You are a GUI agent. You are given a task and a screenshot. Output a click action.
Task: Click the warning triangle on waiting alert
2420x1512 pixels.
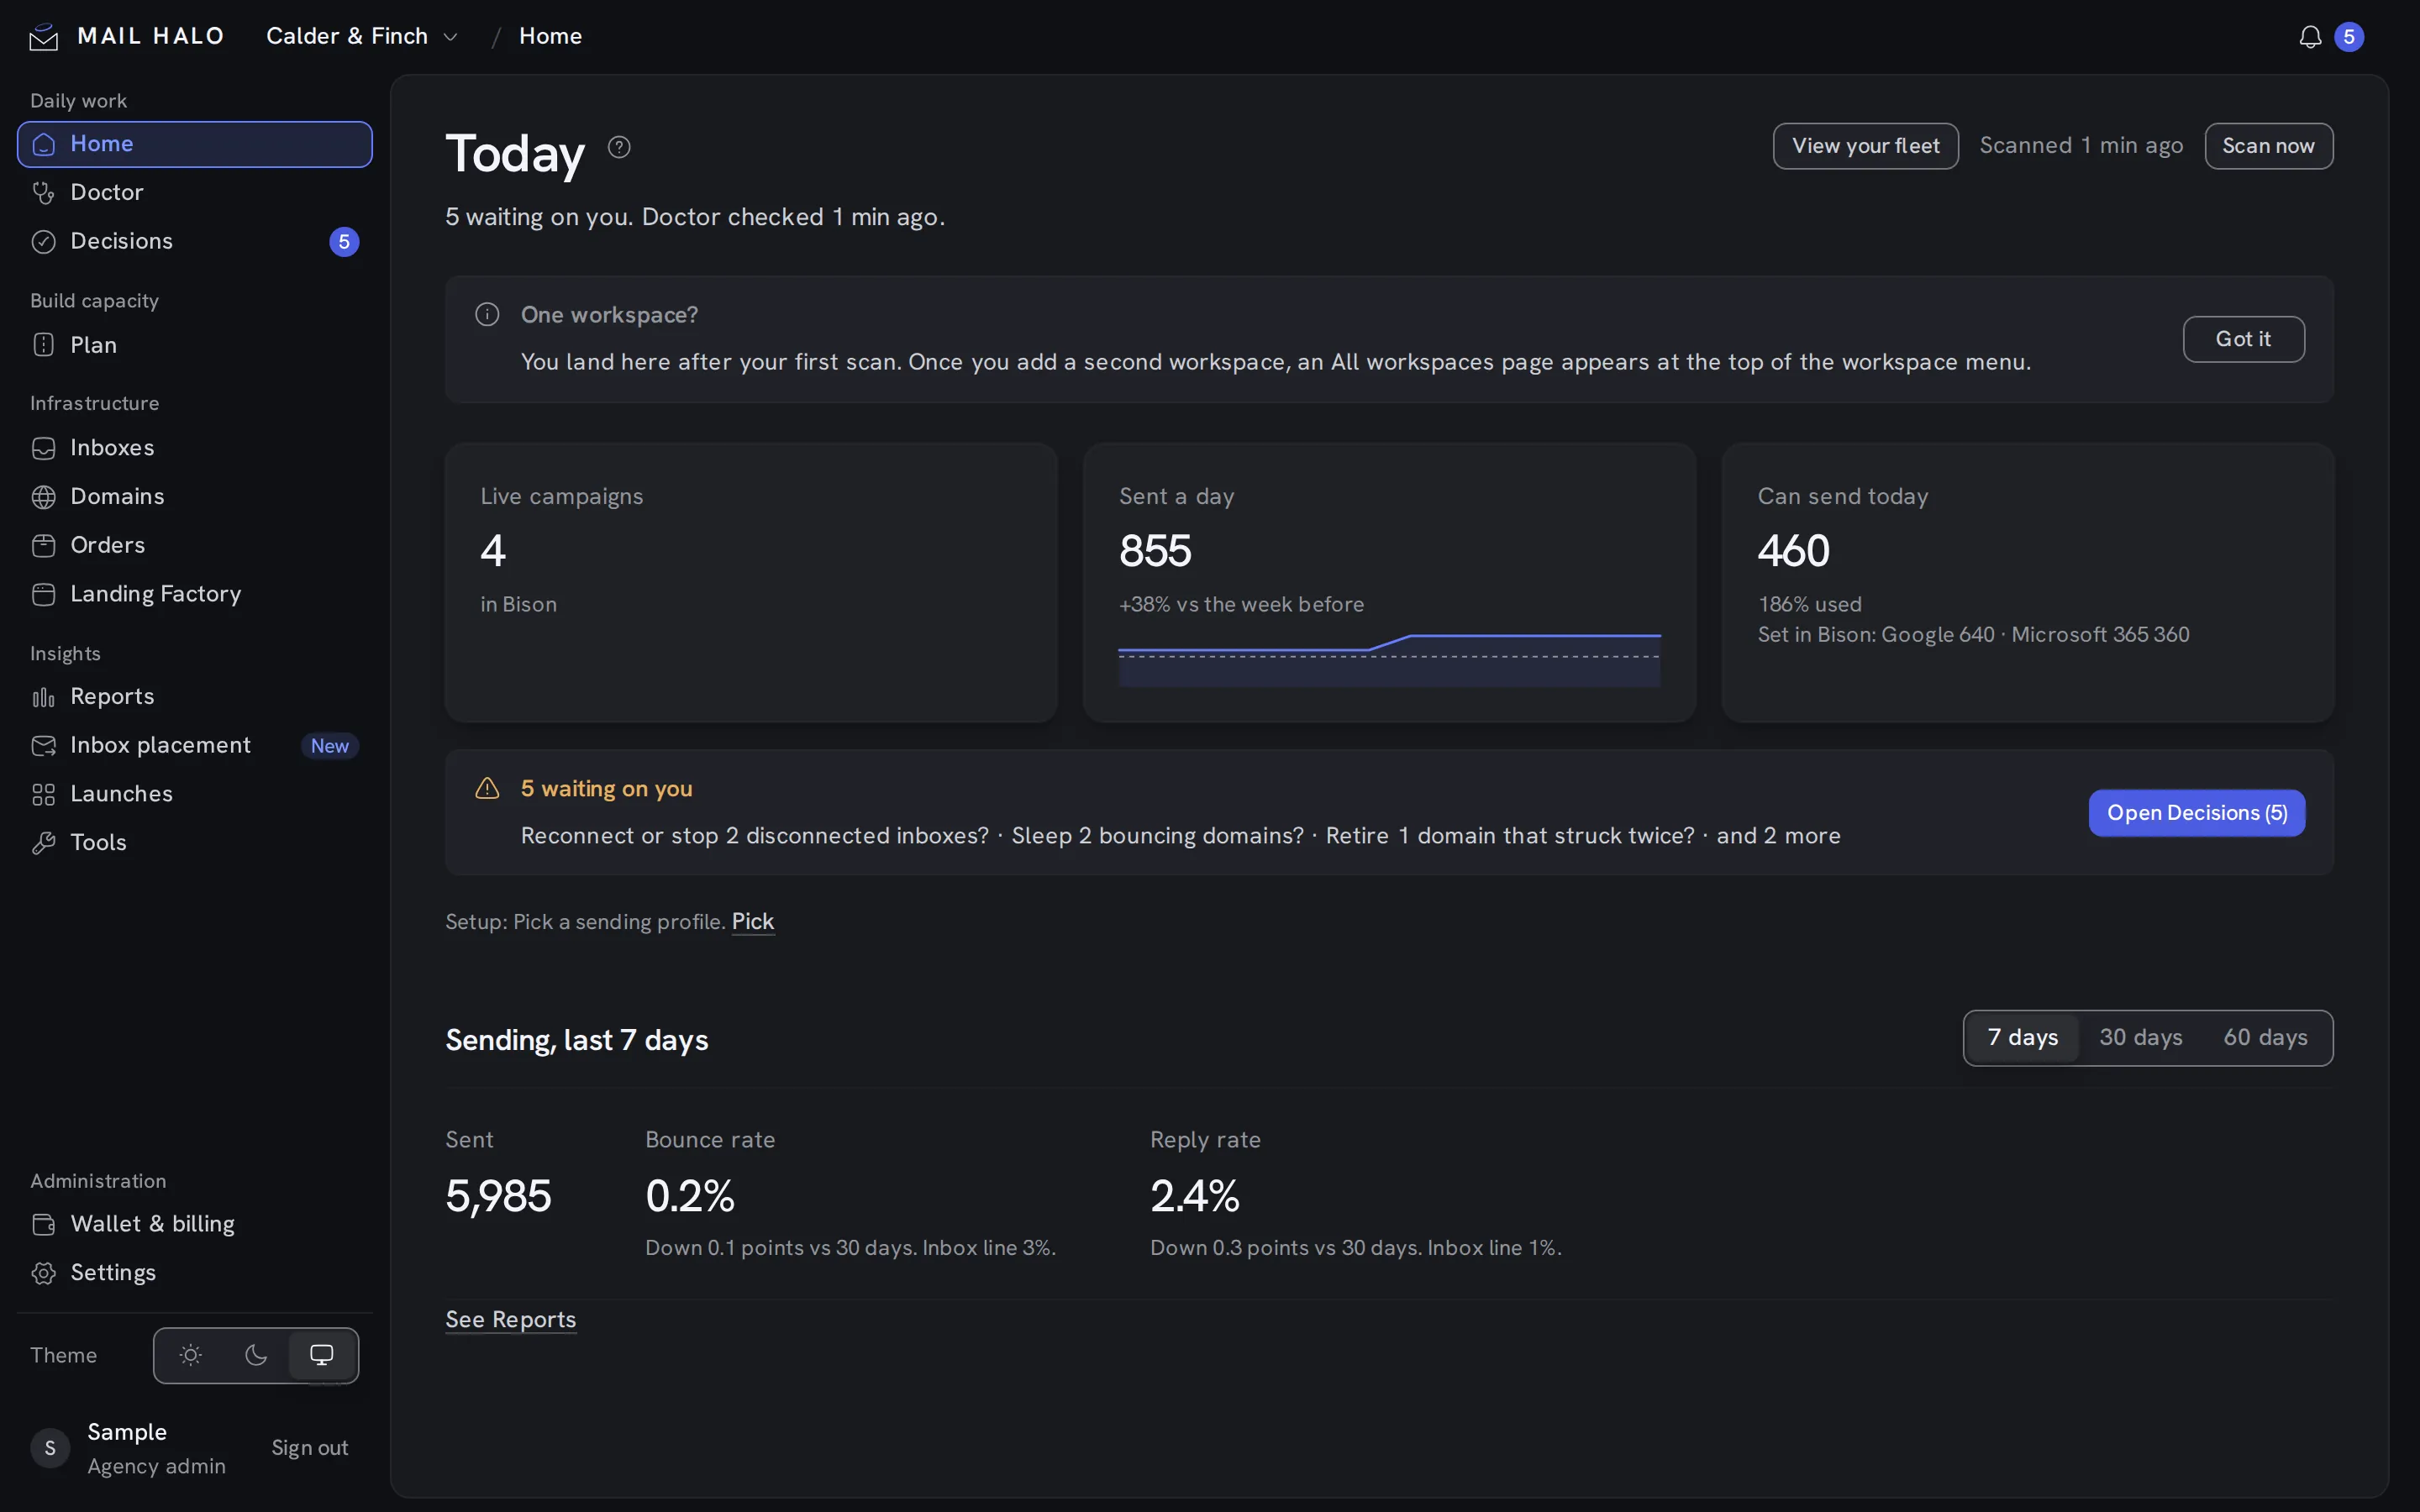[487, 788]
